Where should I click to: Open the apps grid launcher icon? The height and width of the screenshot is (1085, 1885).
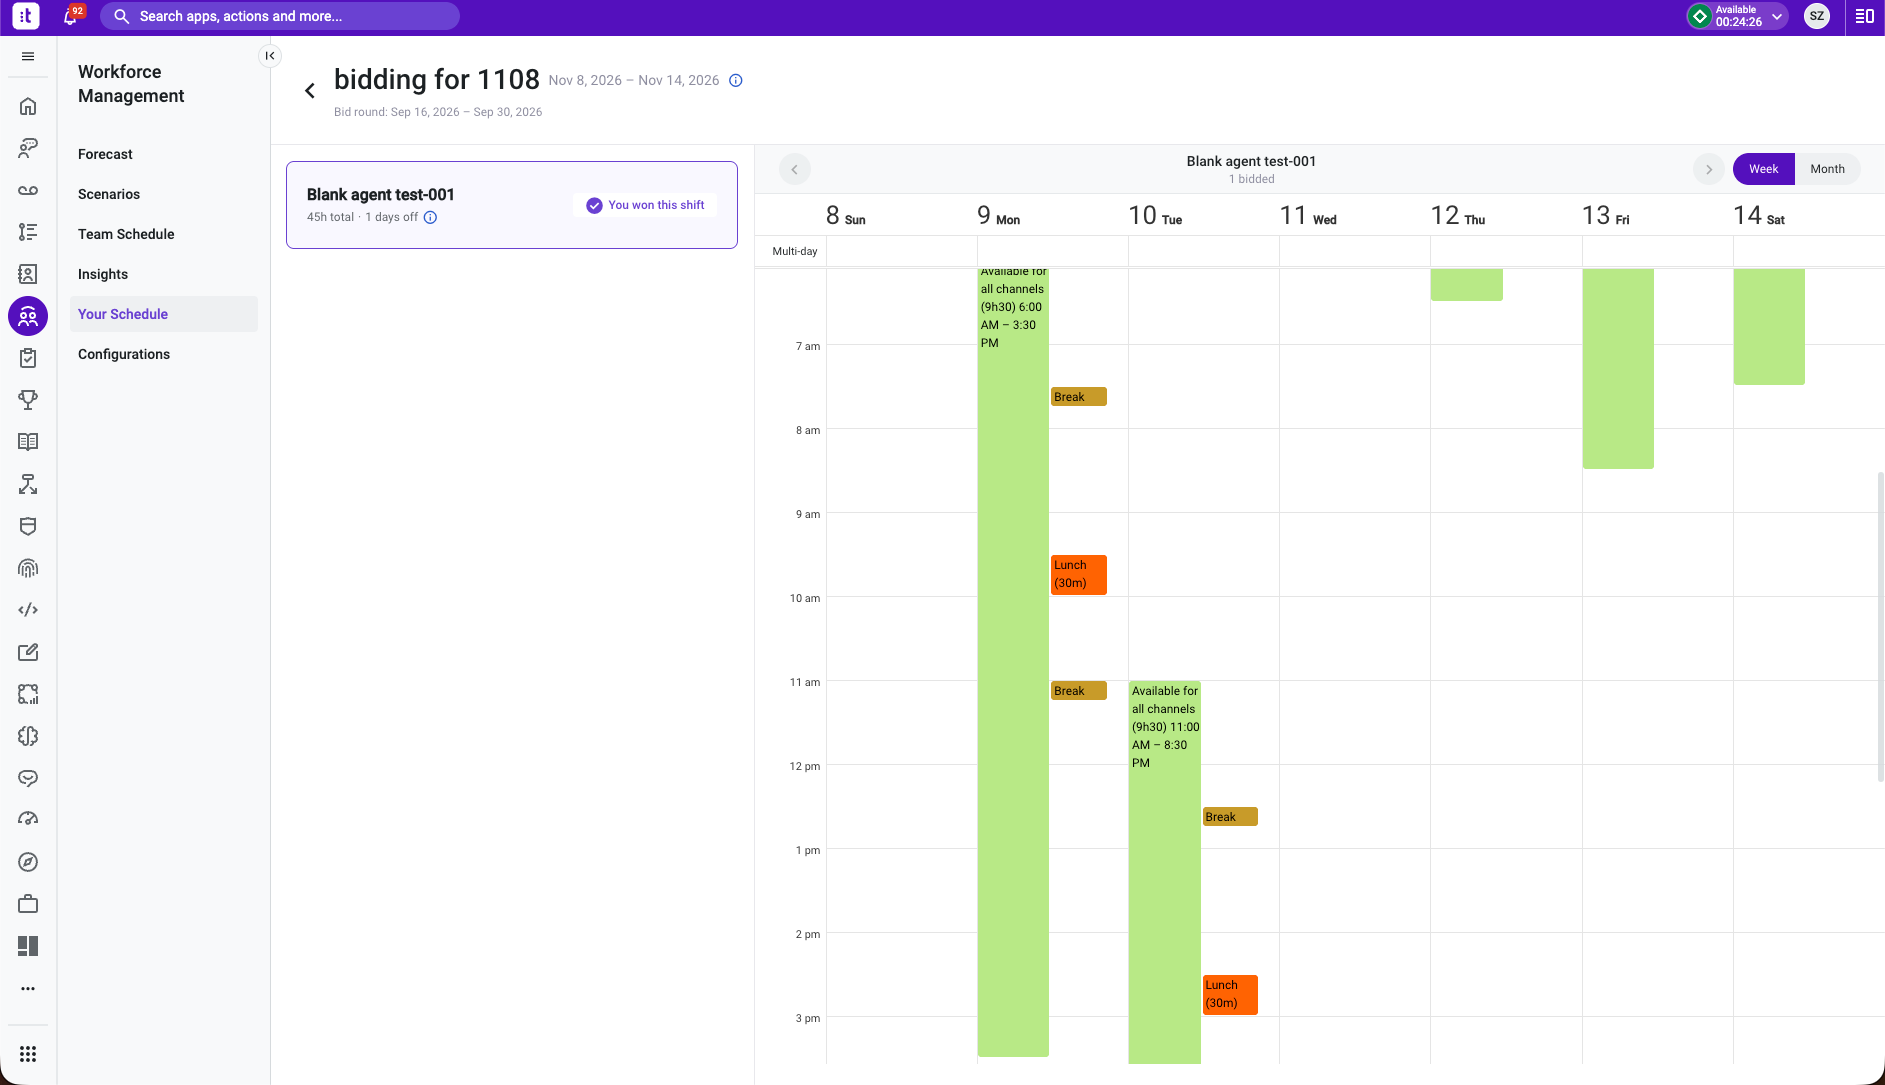[28, 1054]
